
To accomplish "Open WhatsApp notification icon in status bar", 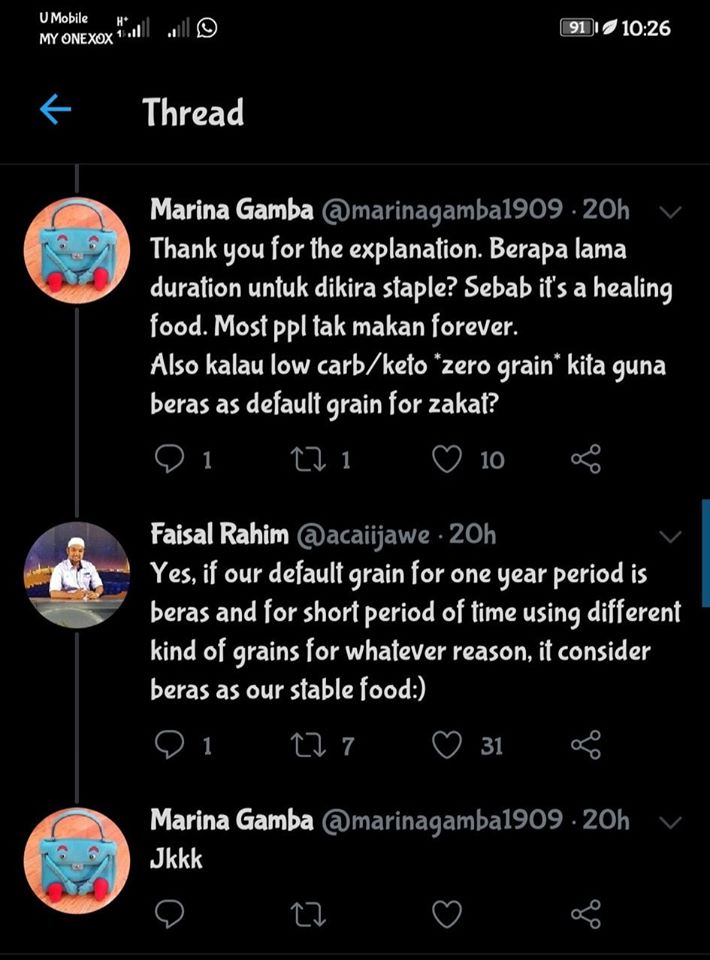I will [x=208, y=29].
